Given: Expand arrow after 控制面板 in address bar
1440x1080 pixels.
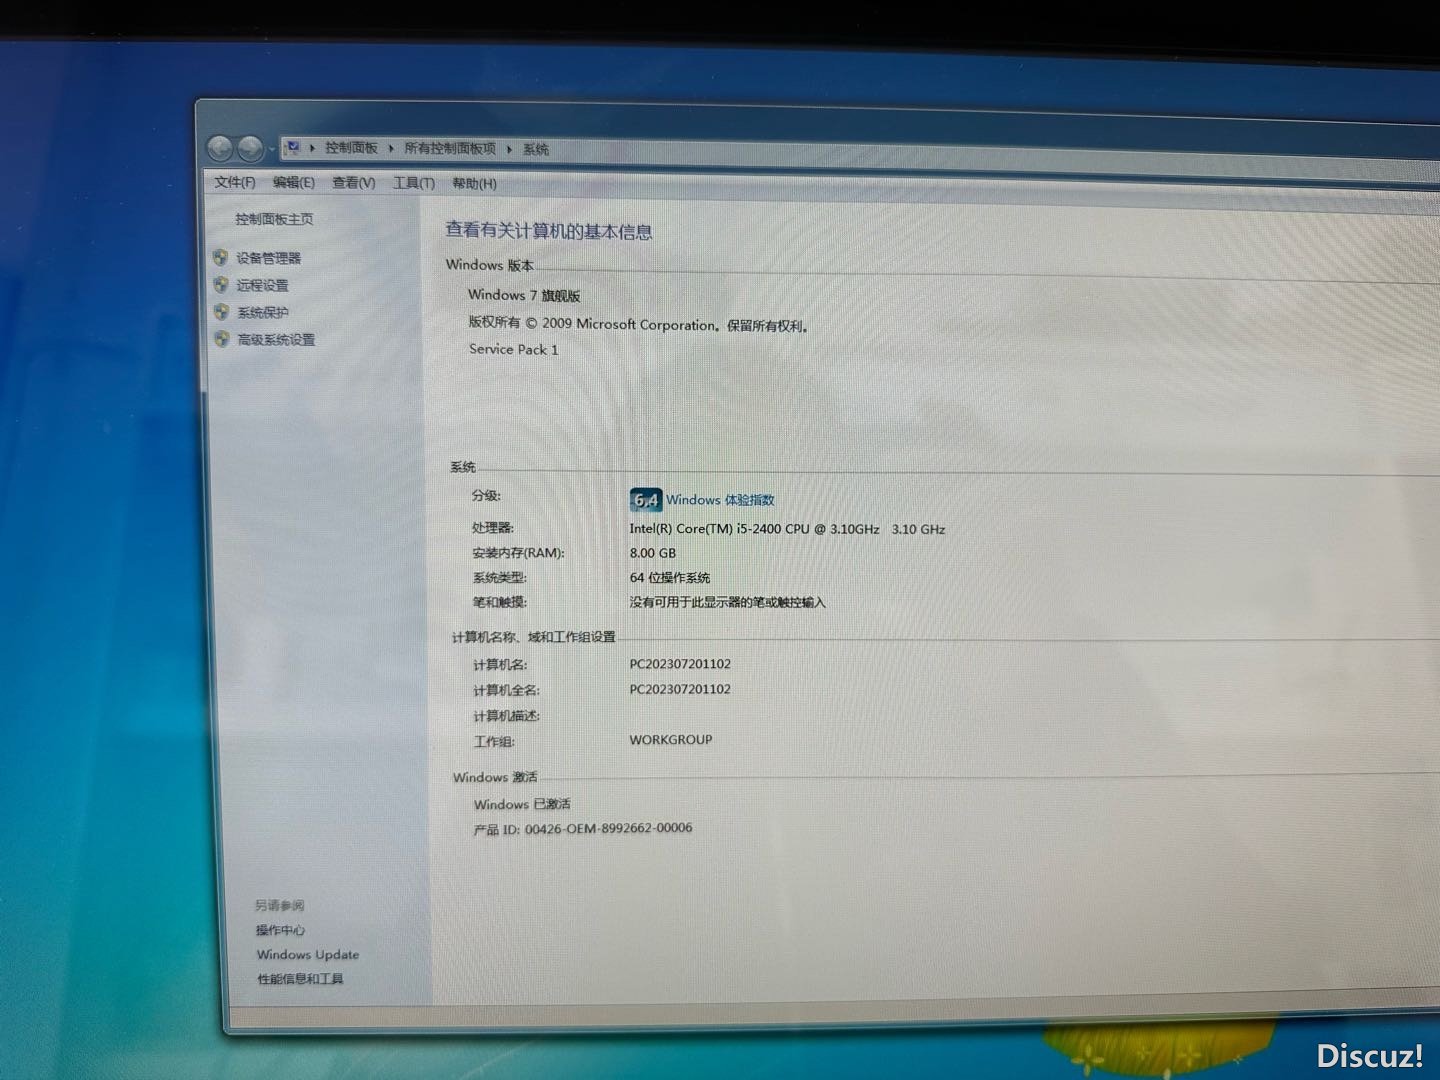Looking at the screenshot, I should (391, 148).
